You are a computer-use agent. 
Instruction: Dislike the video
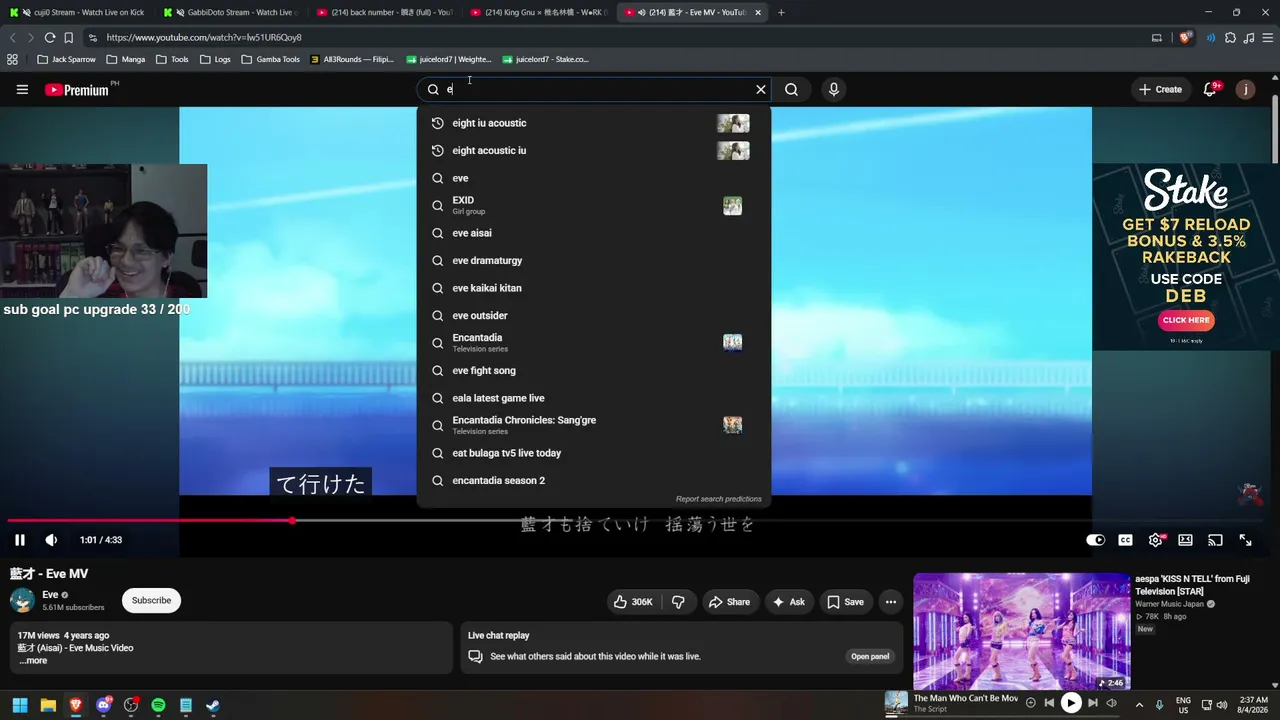678,602
